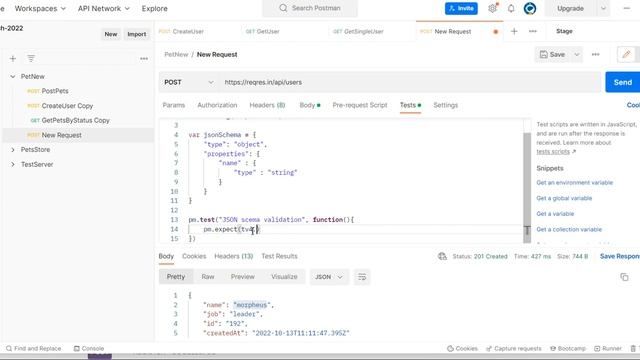
Task: Create new collection with sidebar plus icon
Action: [x=13, y=59]
